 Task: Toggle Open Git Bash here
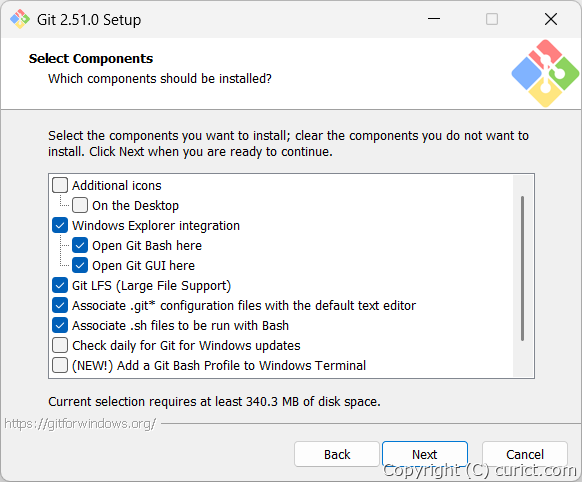[80, 245]
